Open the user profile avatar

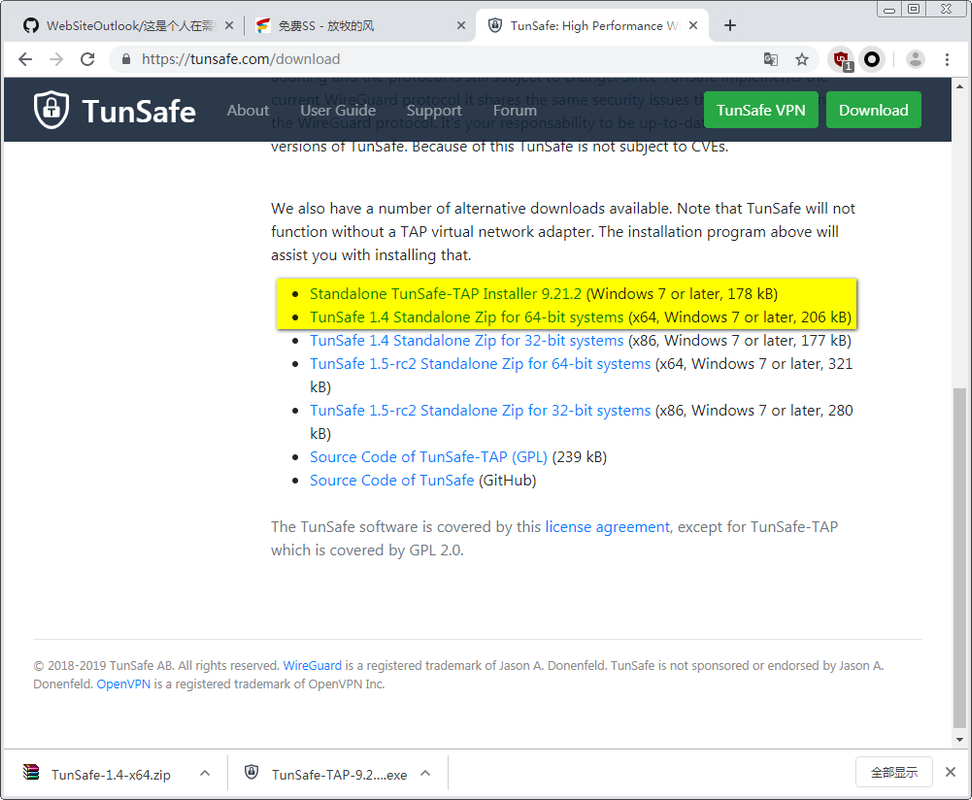pyautogui.click(x=916, y=59)
